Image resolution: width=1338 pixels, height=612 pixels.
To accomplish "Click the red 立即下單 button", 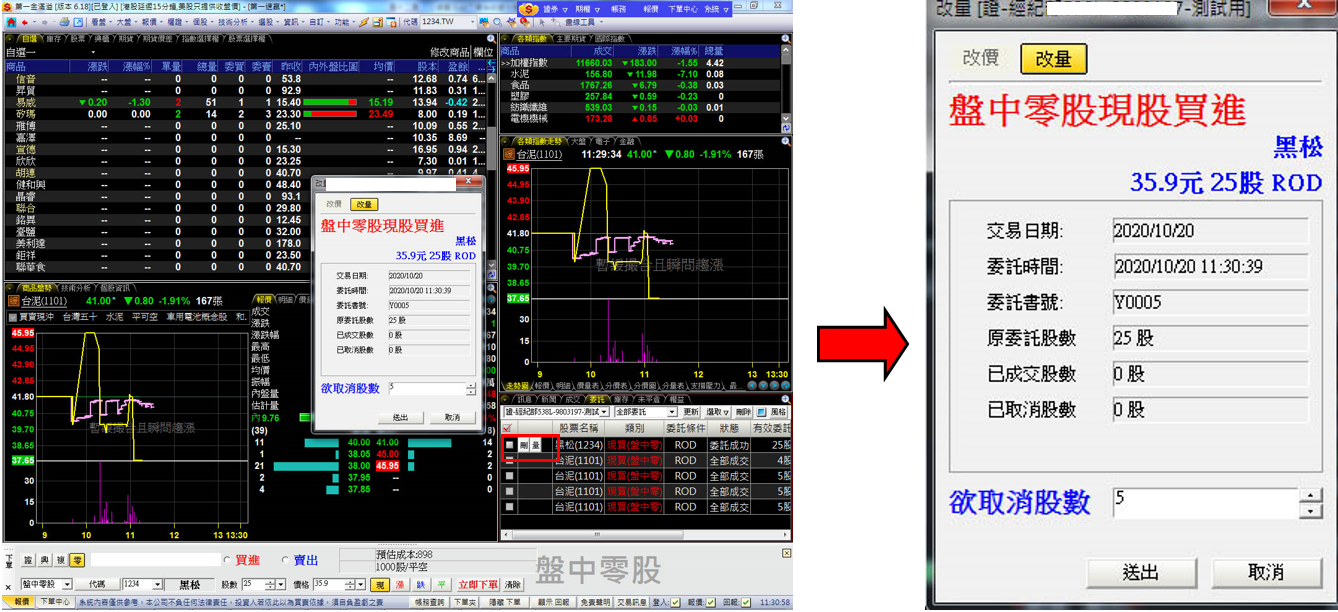I will [477, 584].
